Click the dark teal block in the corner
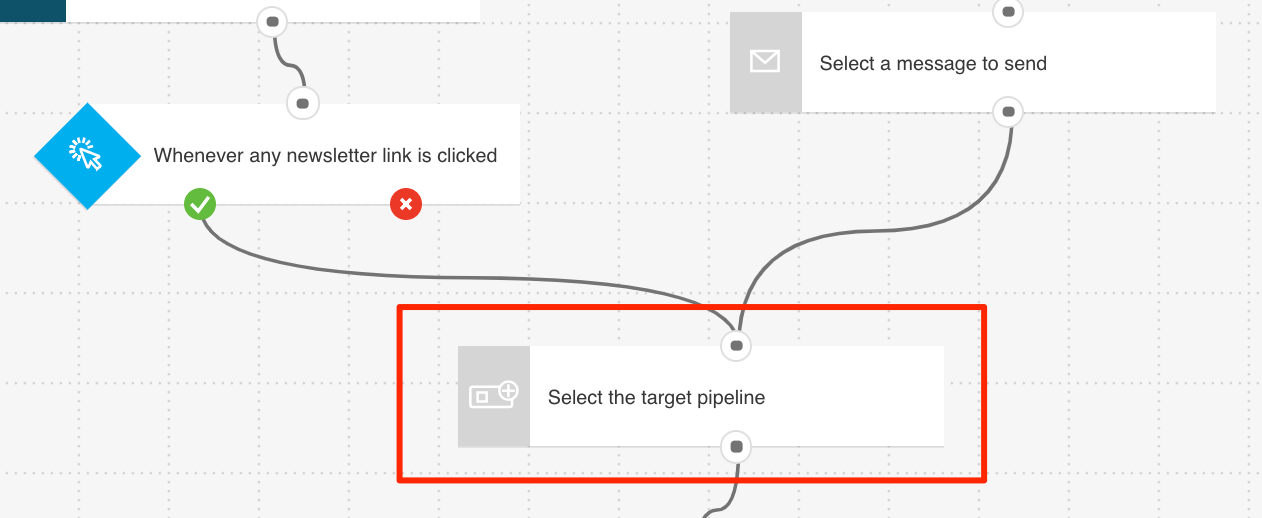This screenshot has height=518, width=1262. coord(32,10)
